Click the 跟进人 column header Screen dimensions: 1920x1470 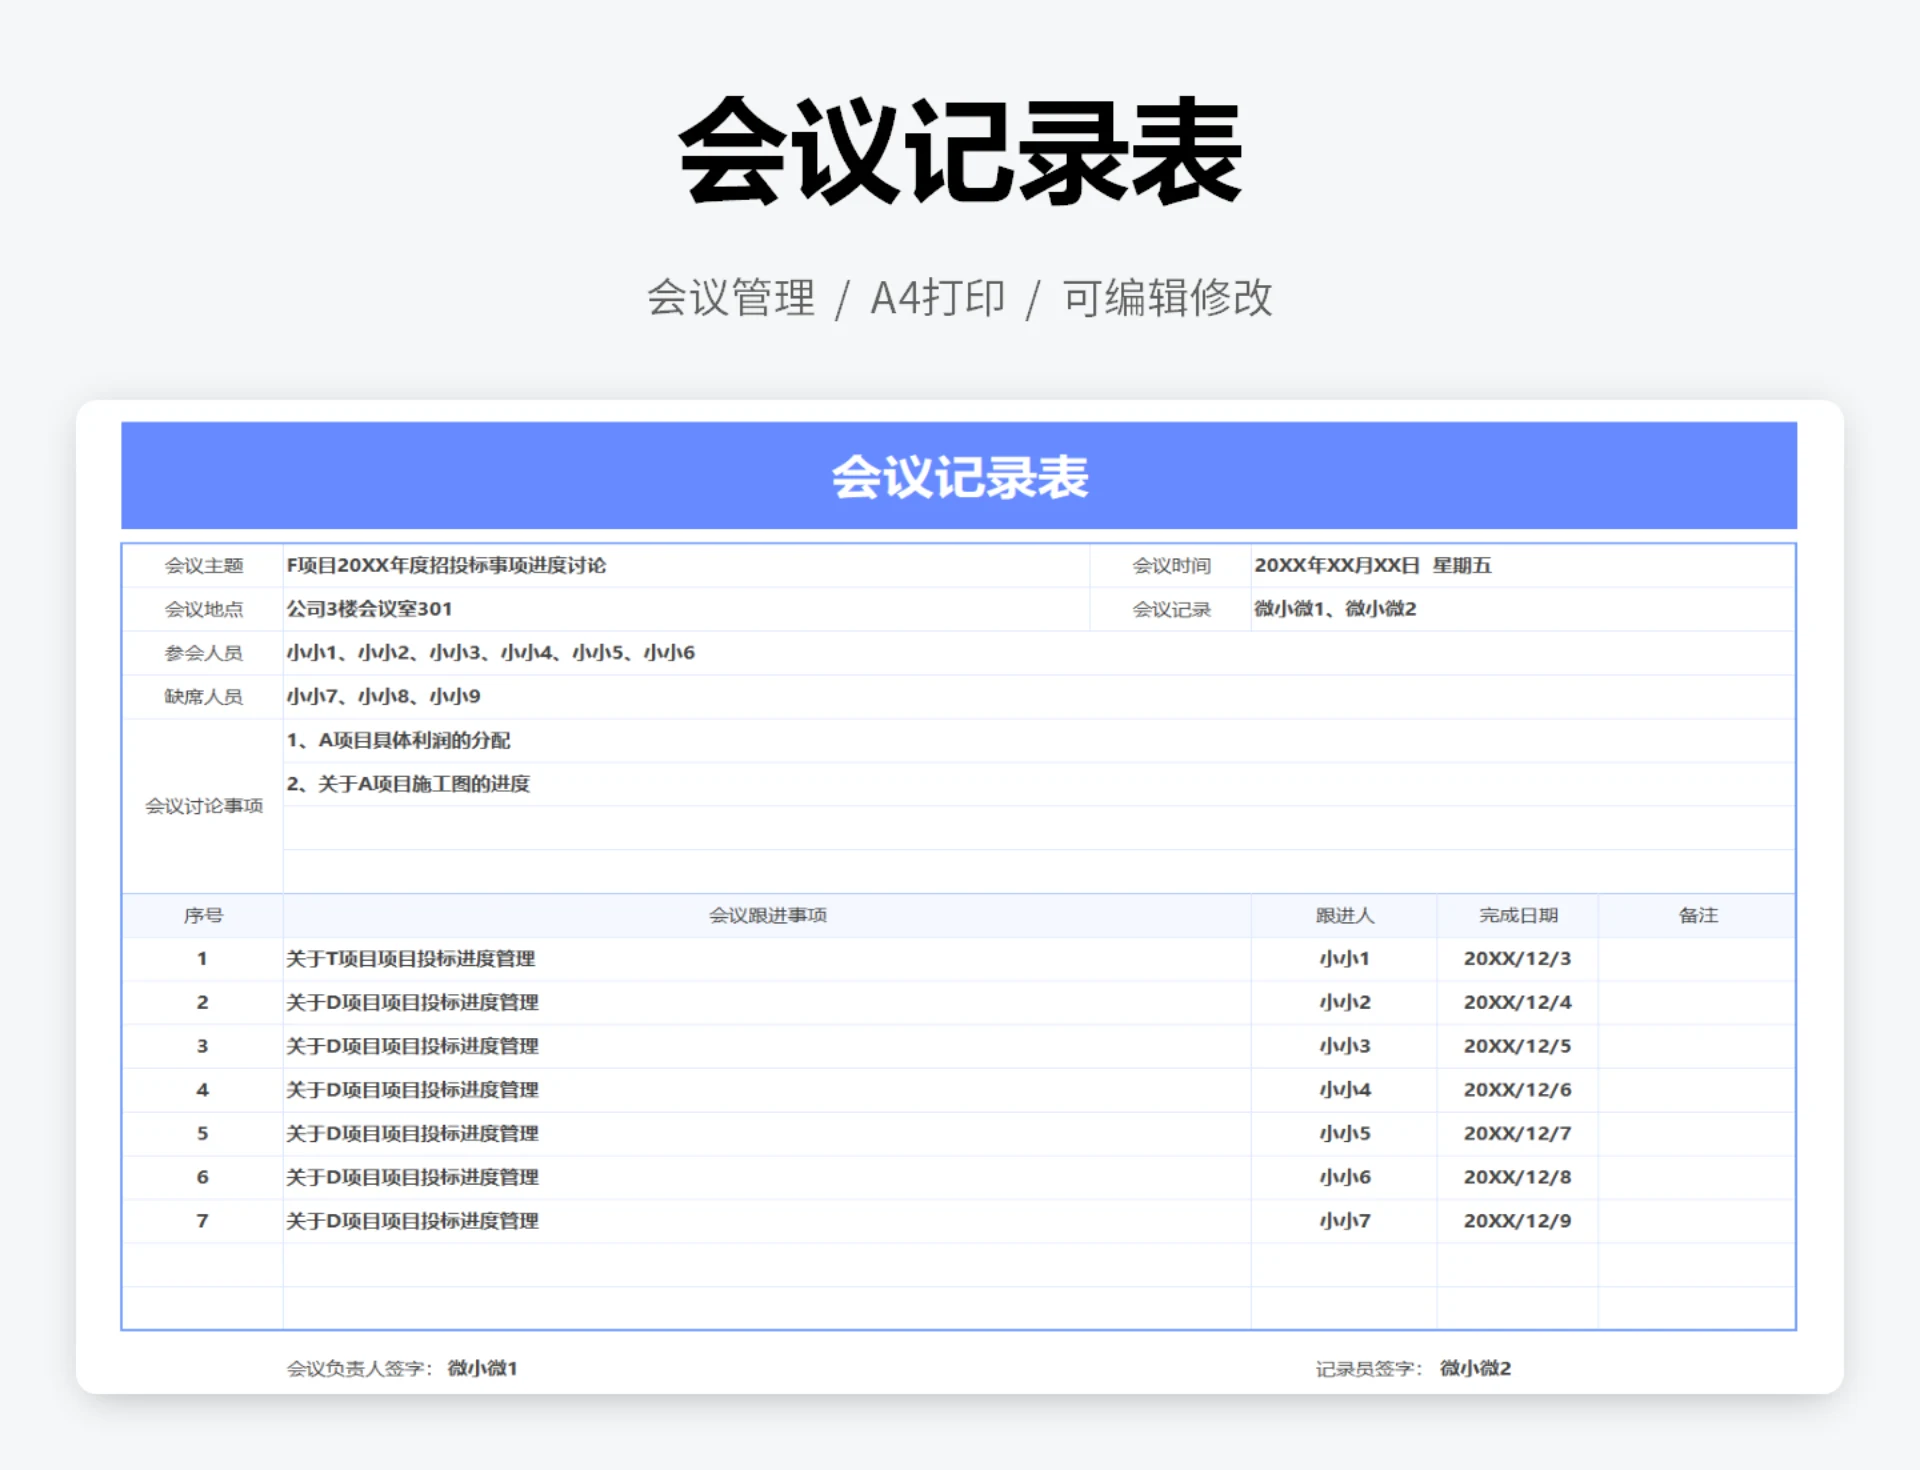[1344, 915]
